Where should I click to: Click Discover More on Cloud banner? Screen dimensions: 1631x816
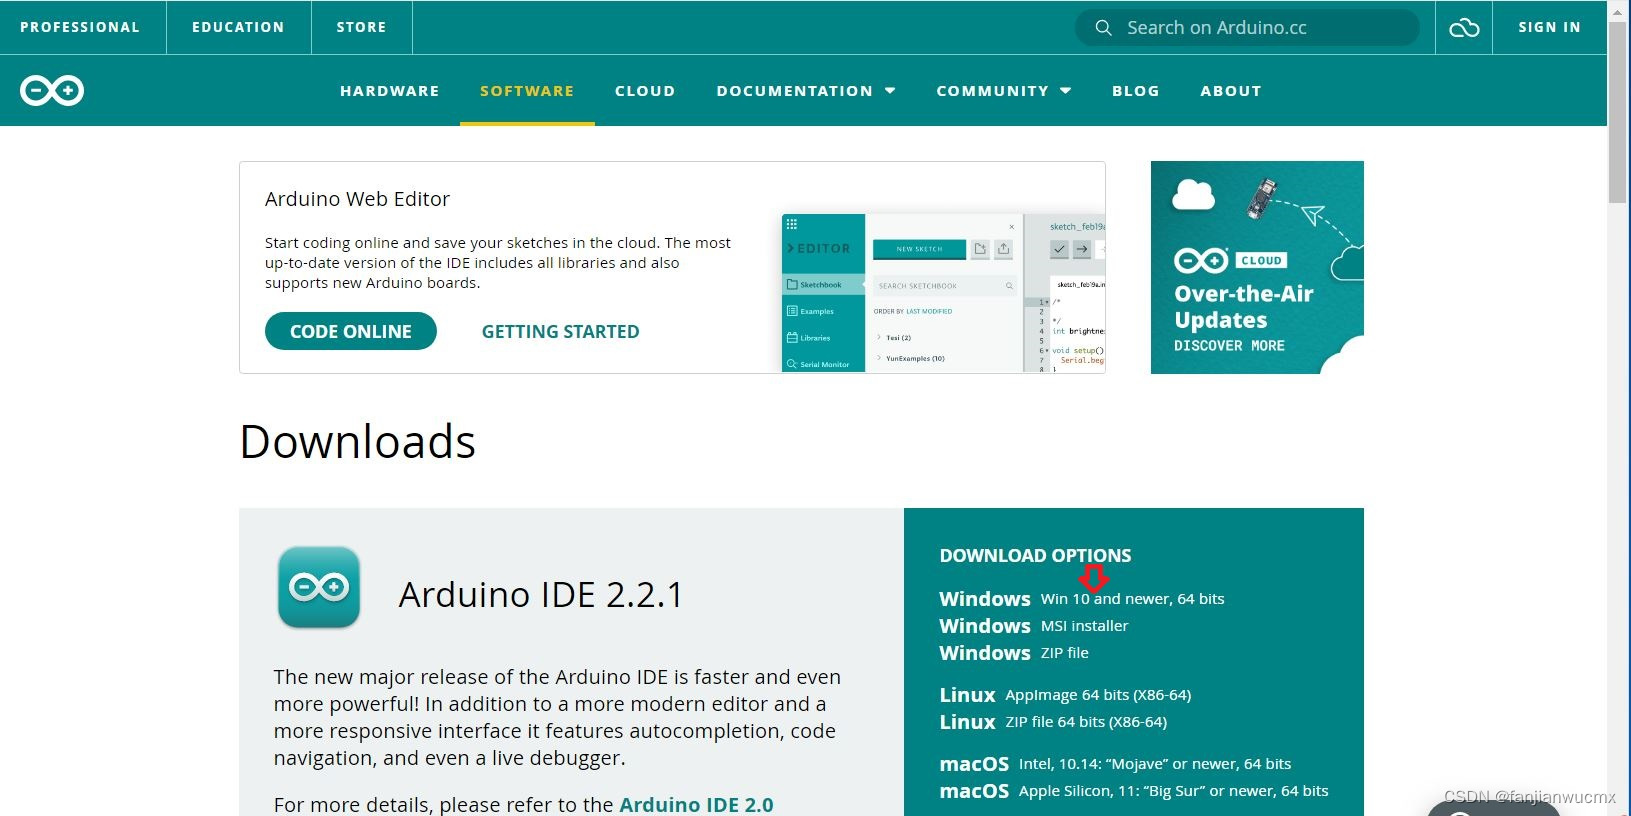[1229, 346]
